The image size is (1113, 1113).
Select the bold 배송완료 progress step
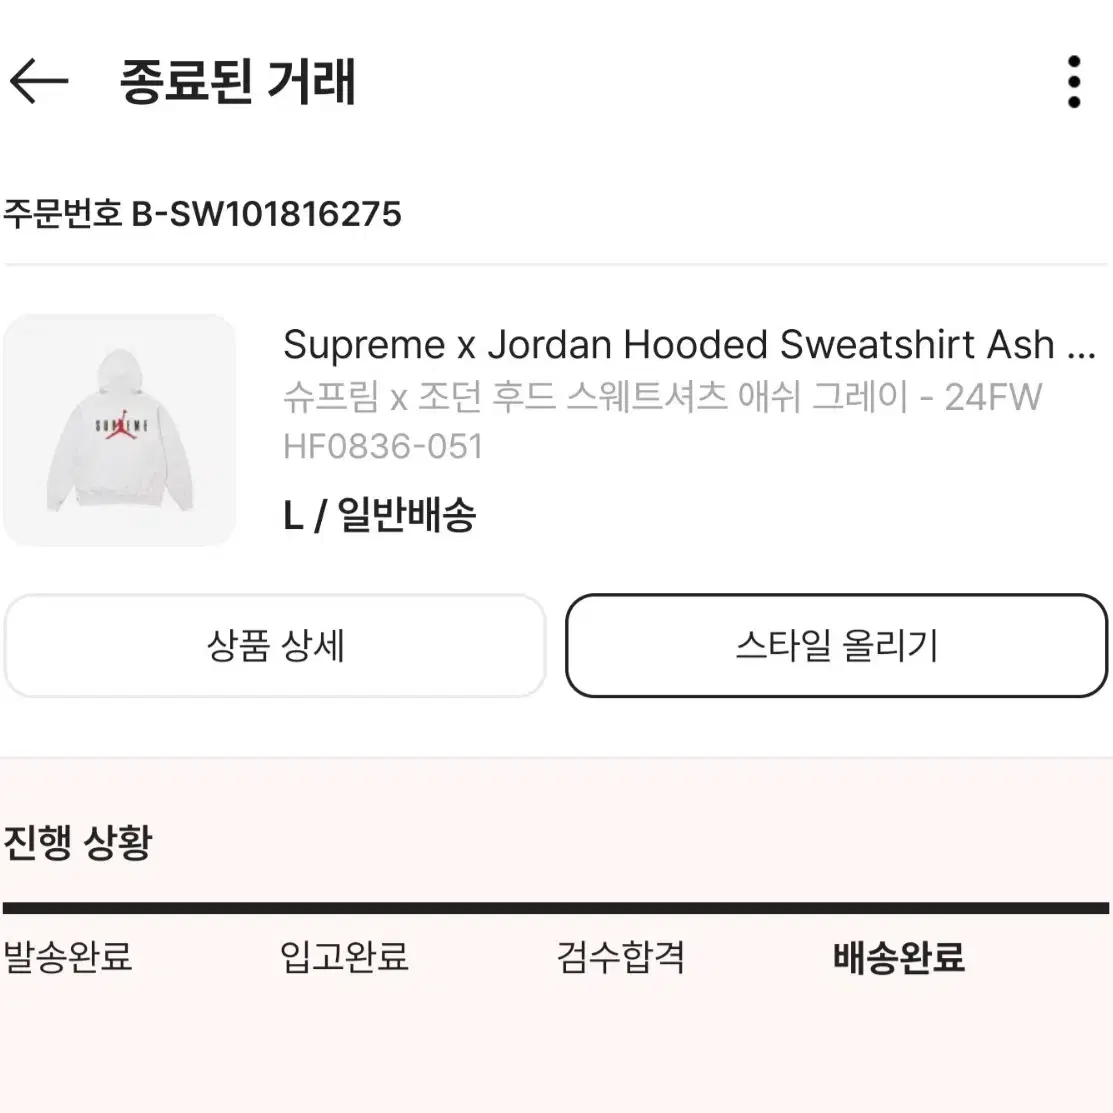(x=899, y=957)
